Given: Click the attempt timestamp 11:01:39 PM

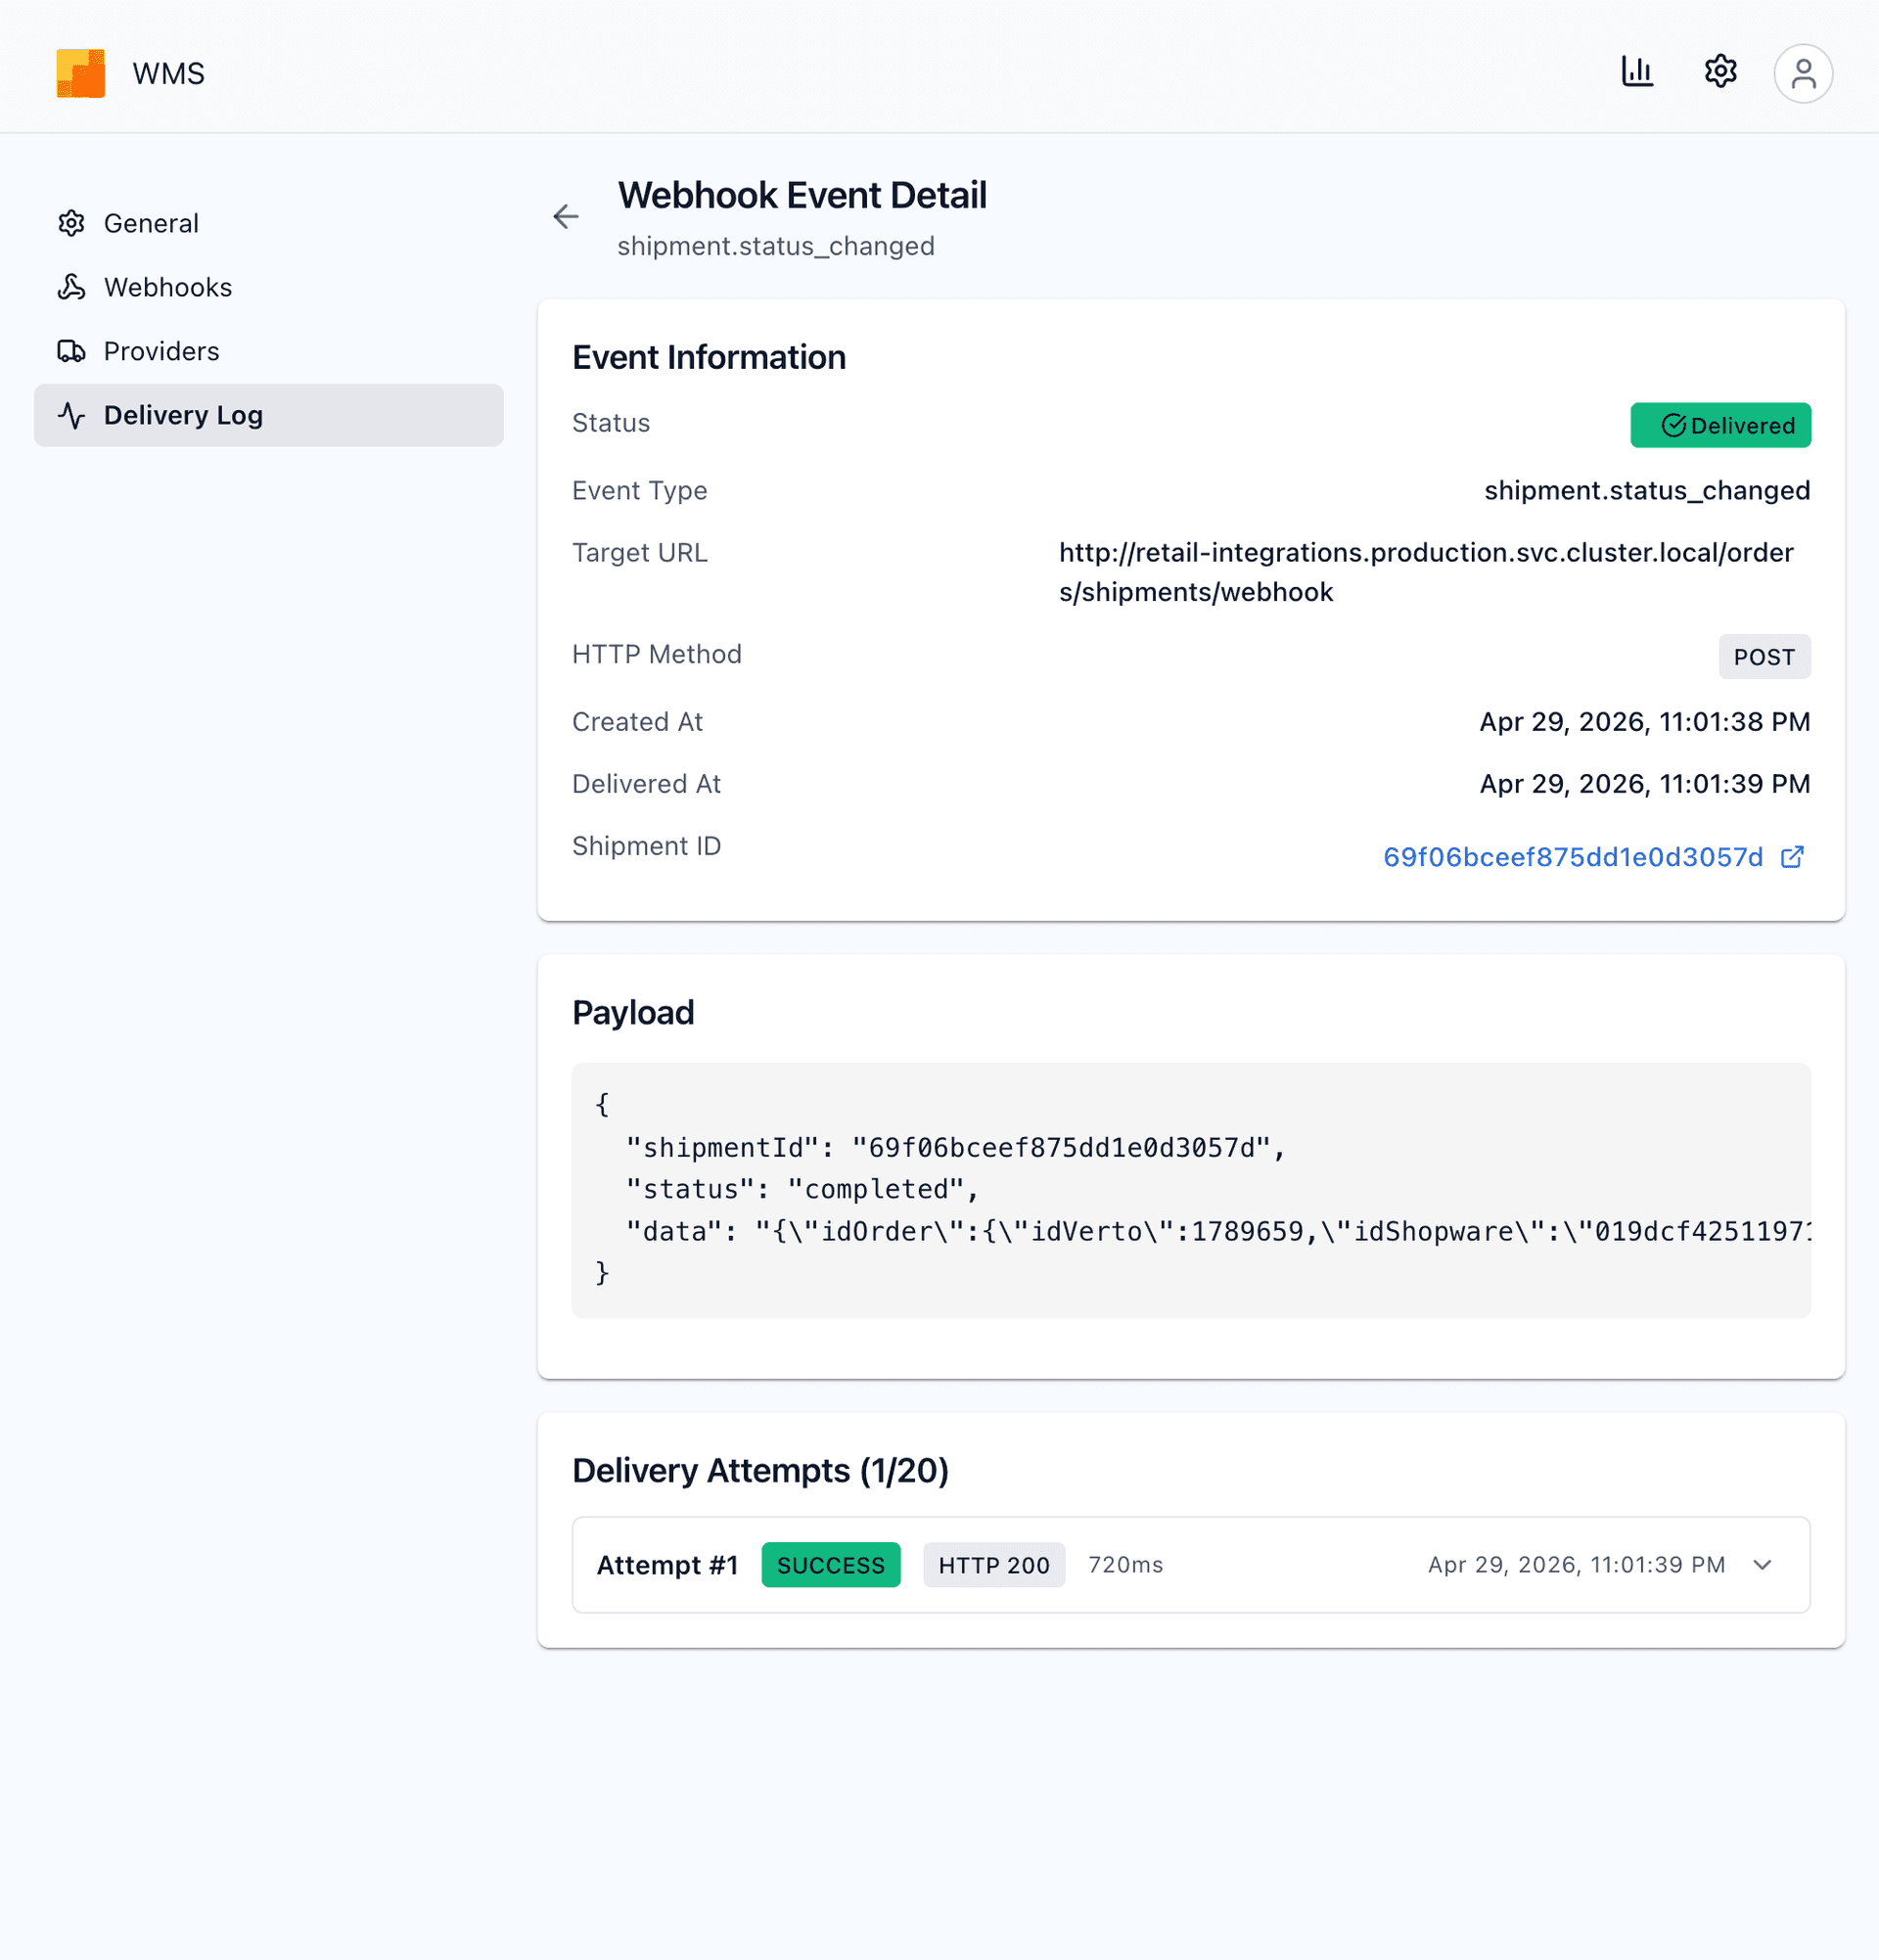Looking at the screenshot, I should click(1576, 1565).
